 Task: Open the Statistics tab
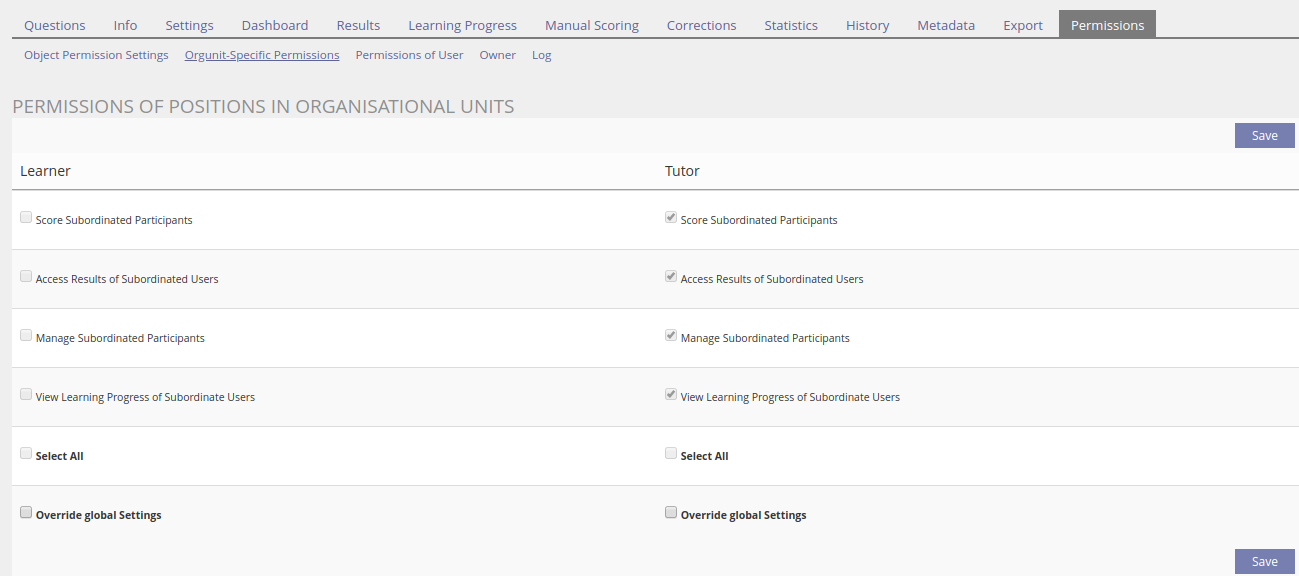[x=790, y=25]
